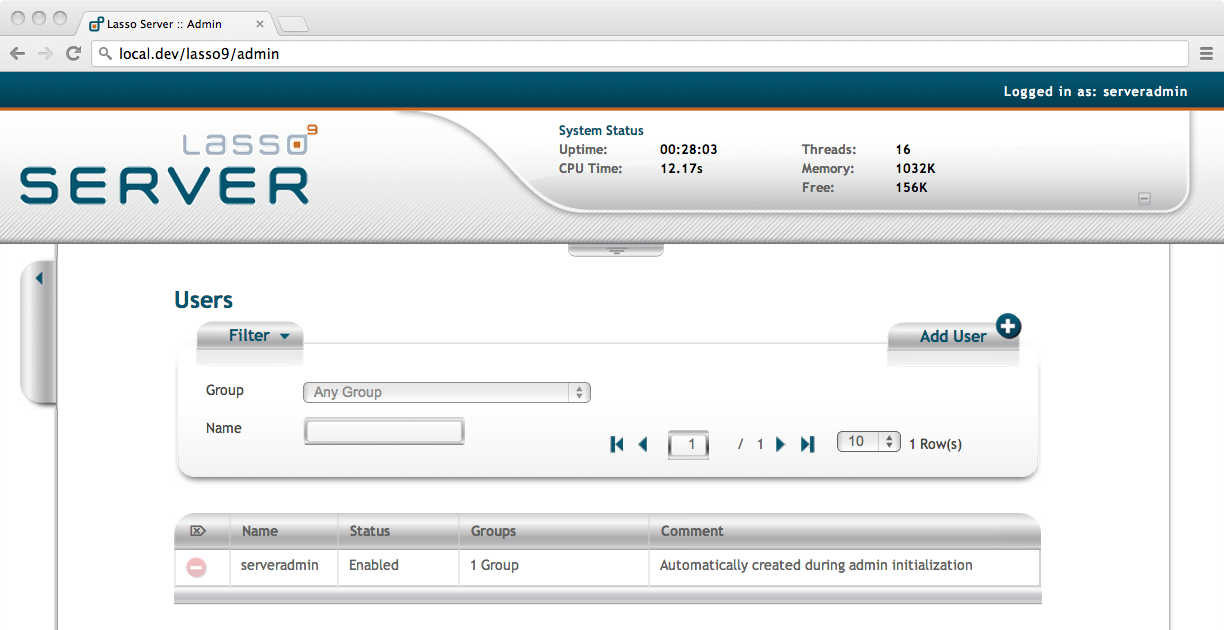1224x630 pixels.
Task: Sort by the Status column header
Action: (x=370, y=531)
